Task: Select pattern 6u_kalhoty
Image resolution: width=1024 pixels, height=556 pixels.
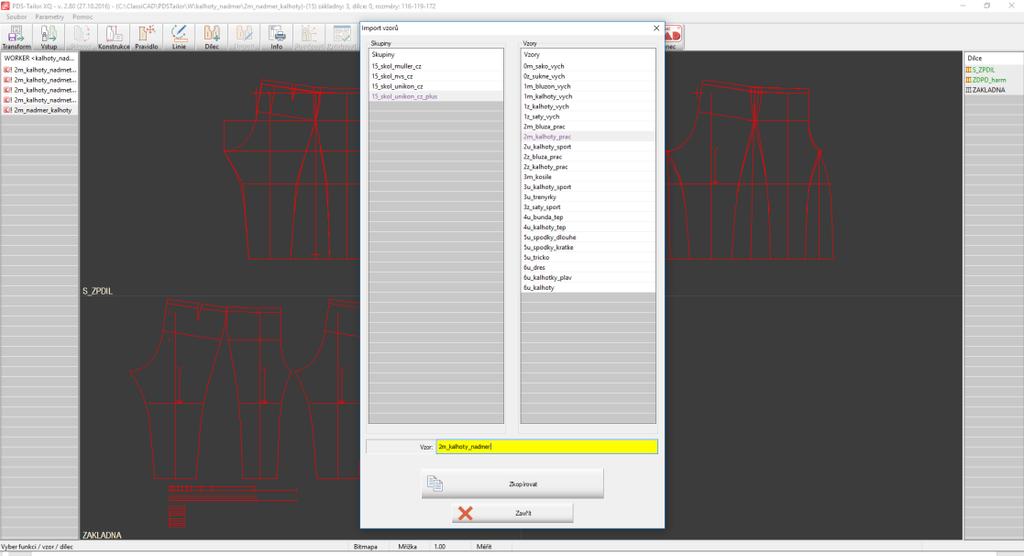Action: pyautogui.click(x=588, y=287)
